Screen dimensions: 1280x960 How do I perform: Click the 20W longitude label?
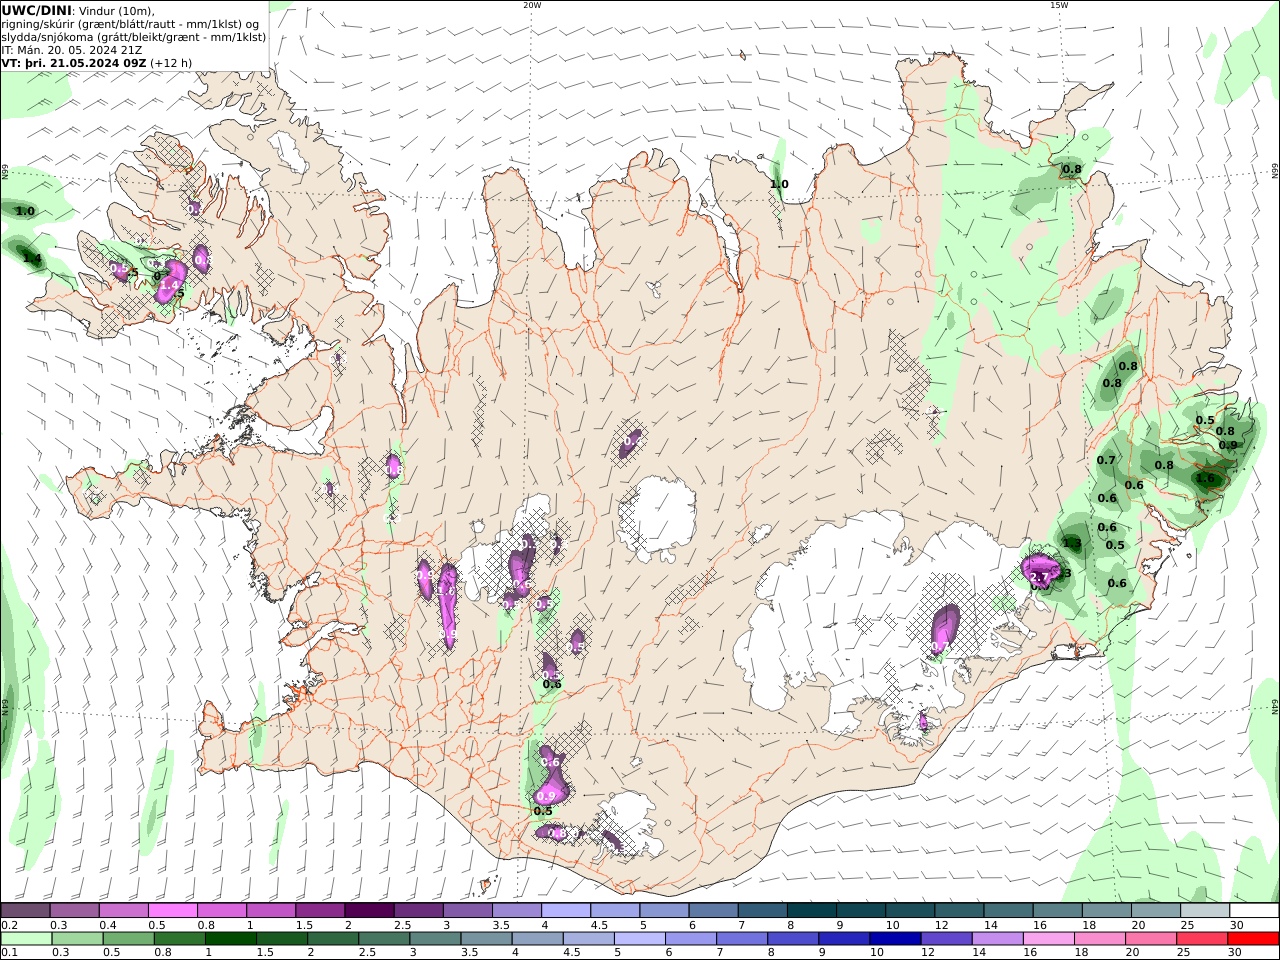(532, 5)
